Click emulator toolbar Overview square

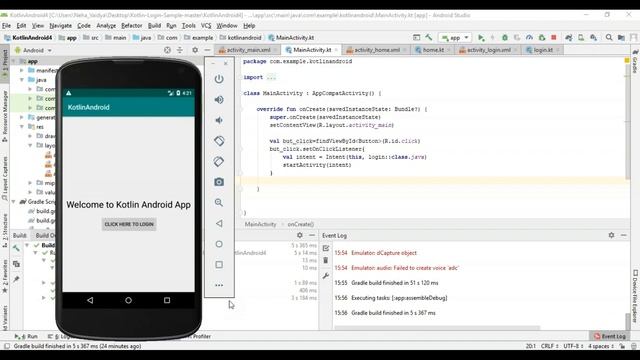pyautogui.click(x=219, y=264)
